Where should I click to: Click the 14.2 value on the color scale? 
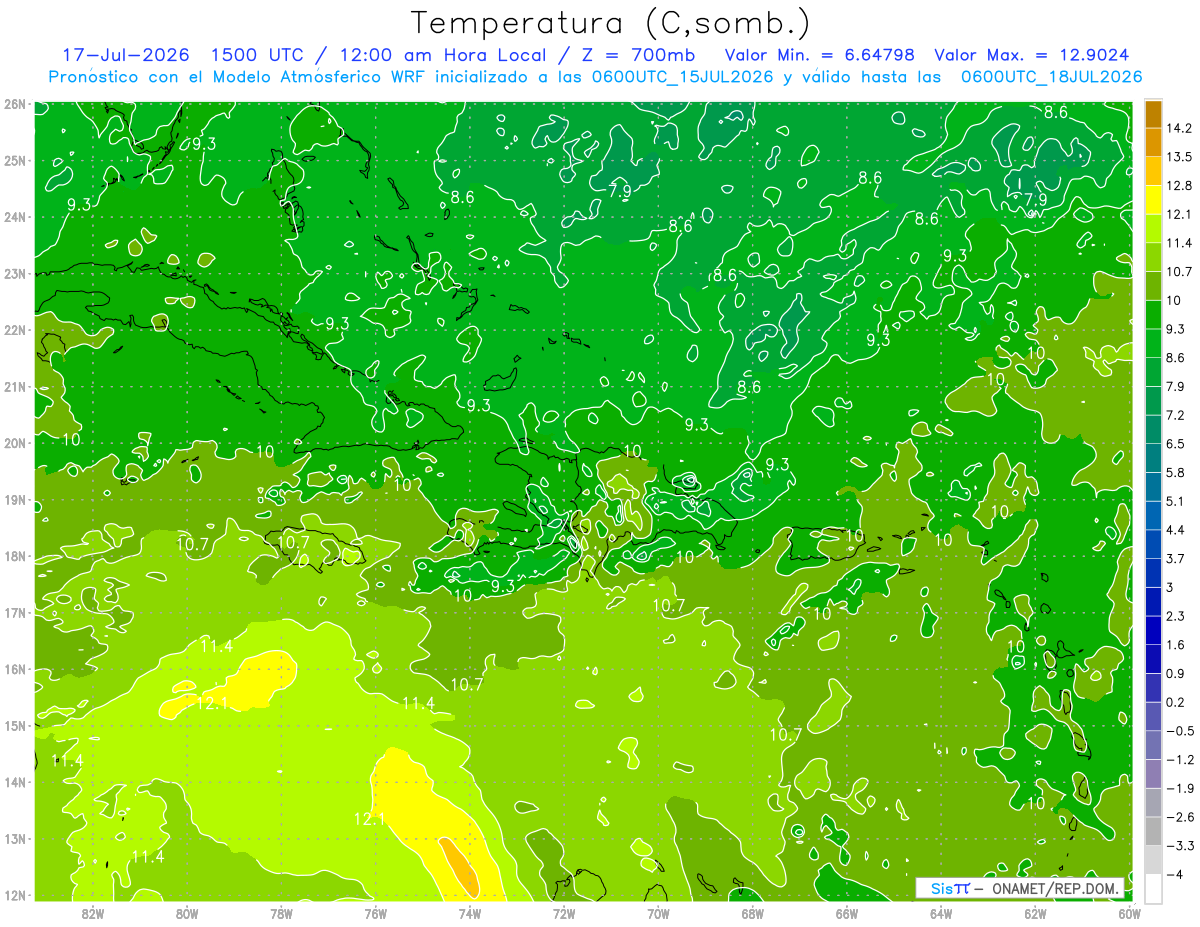click(1180, 128)
